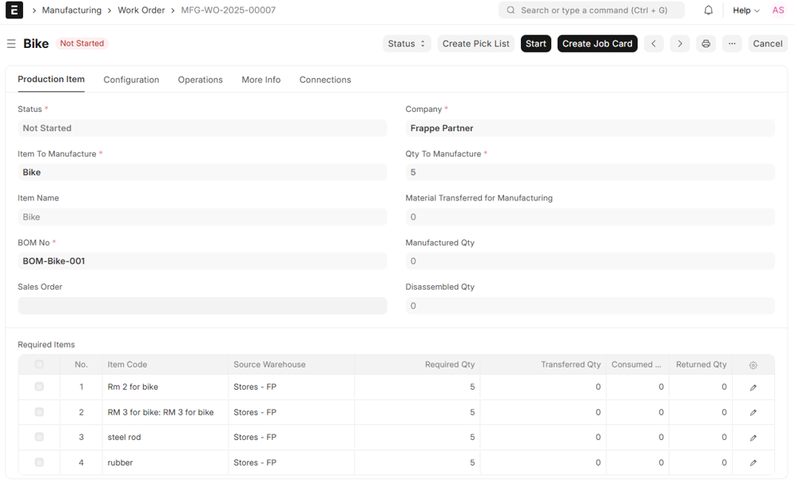Open the three-dots more actions menu
The image size is (795, 488).
[732, 44]
